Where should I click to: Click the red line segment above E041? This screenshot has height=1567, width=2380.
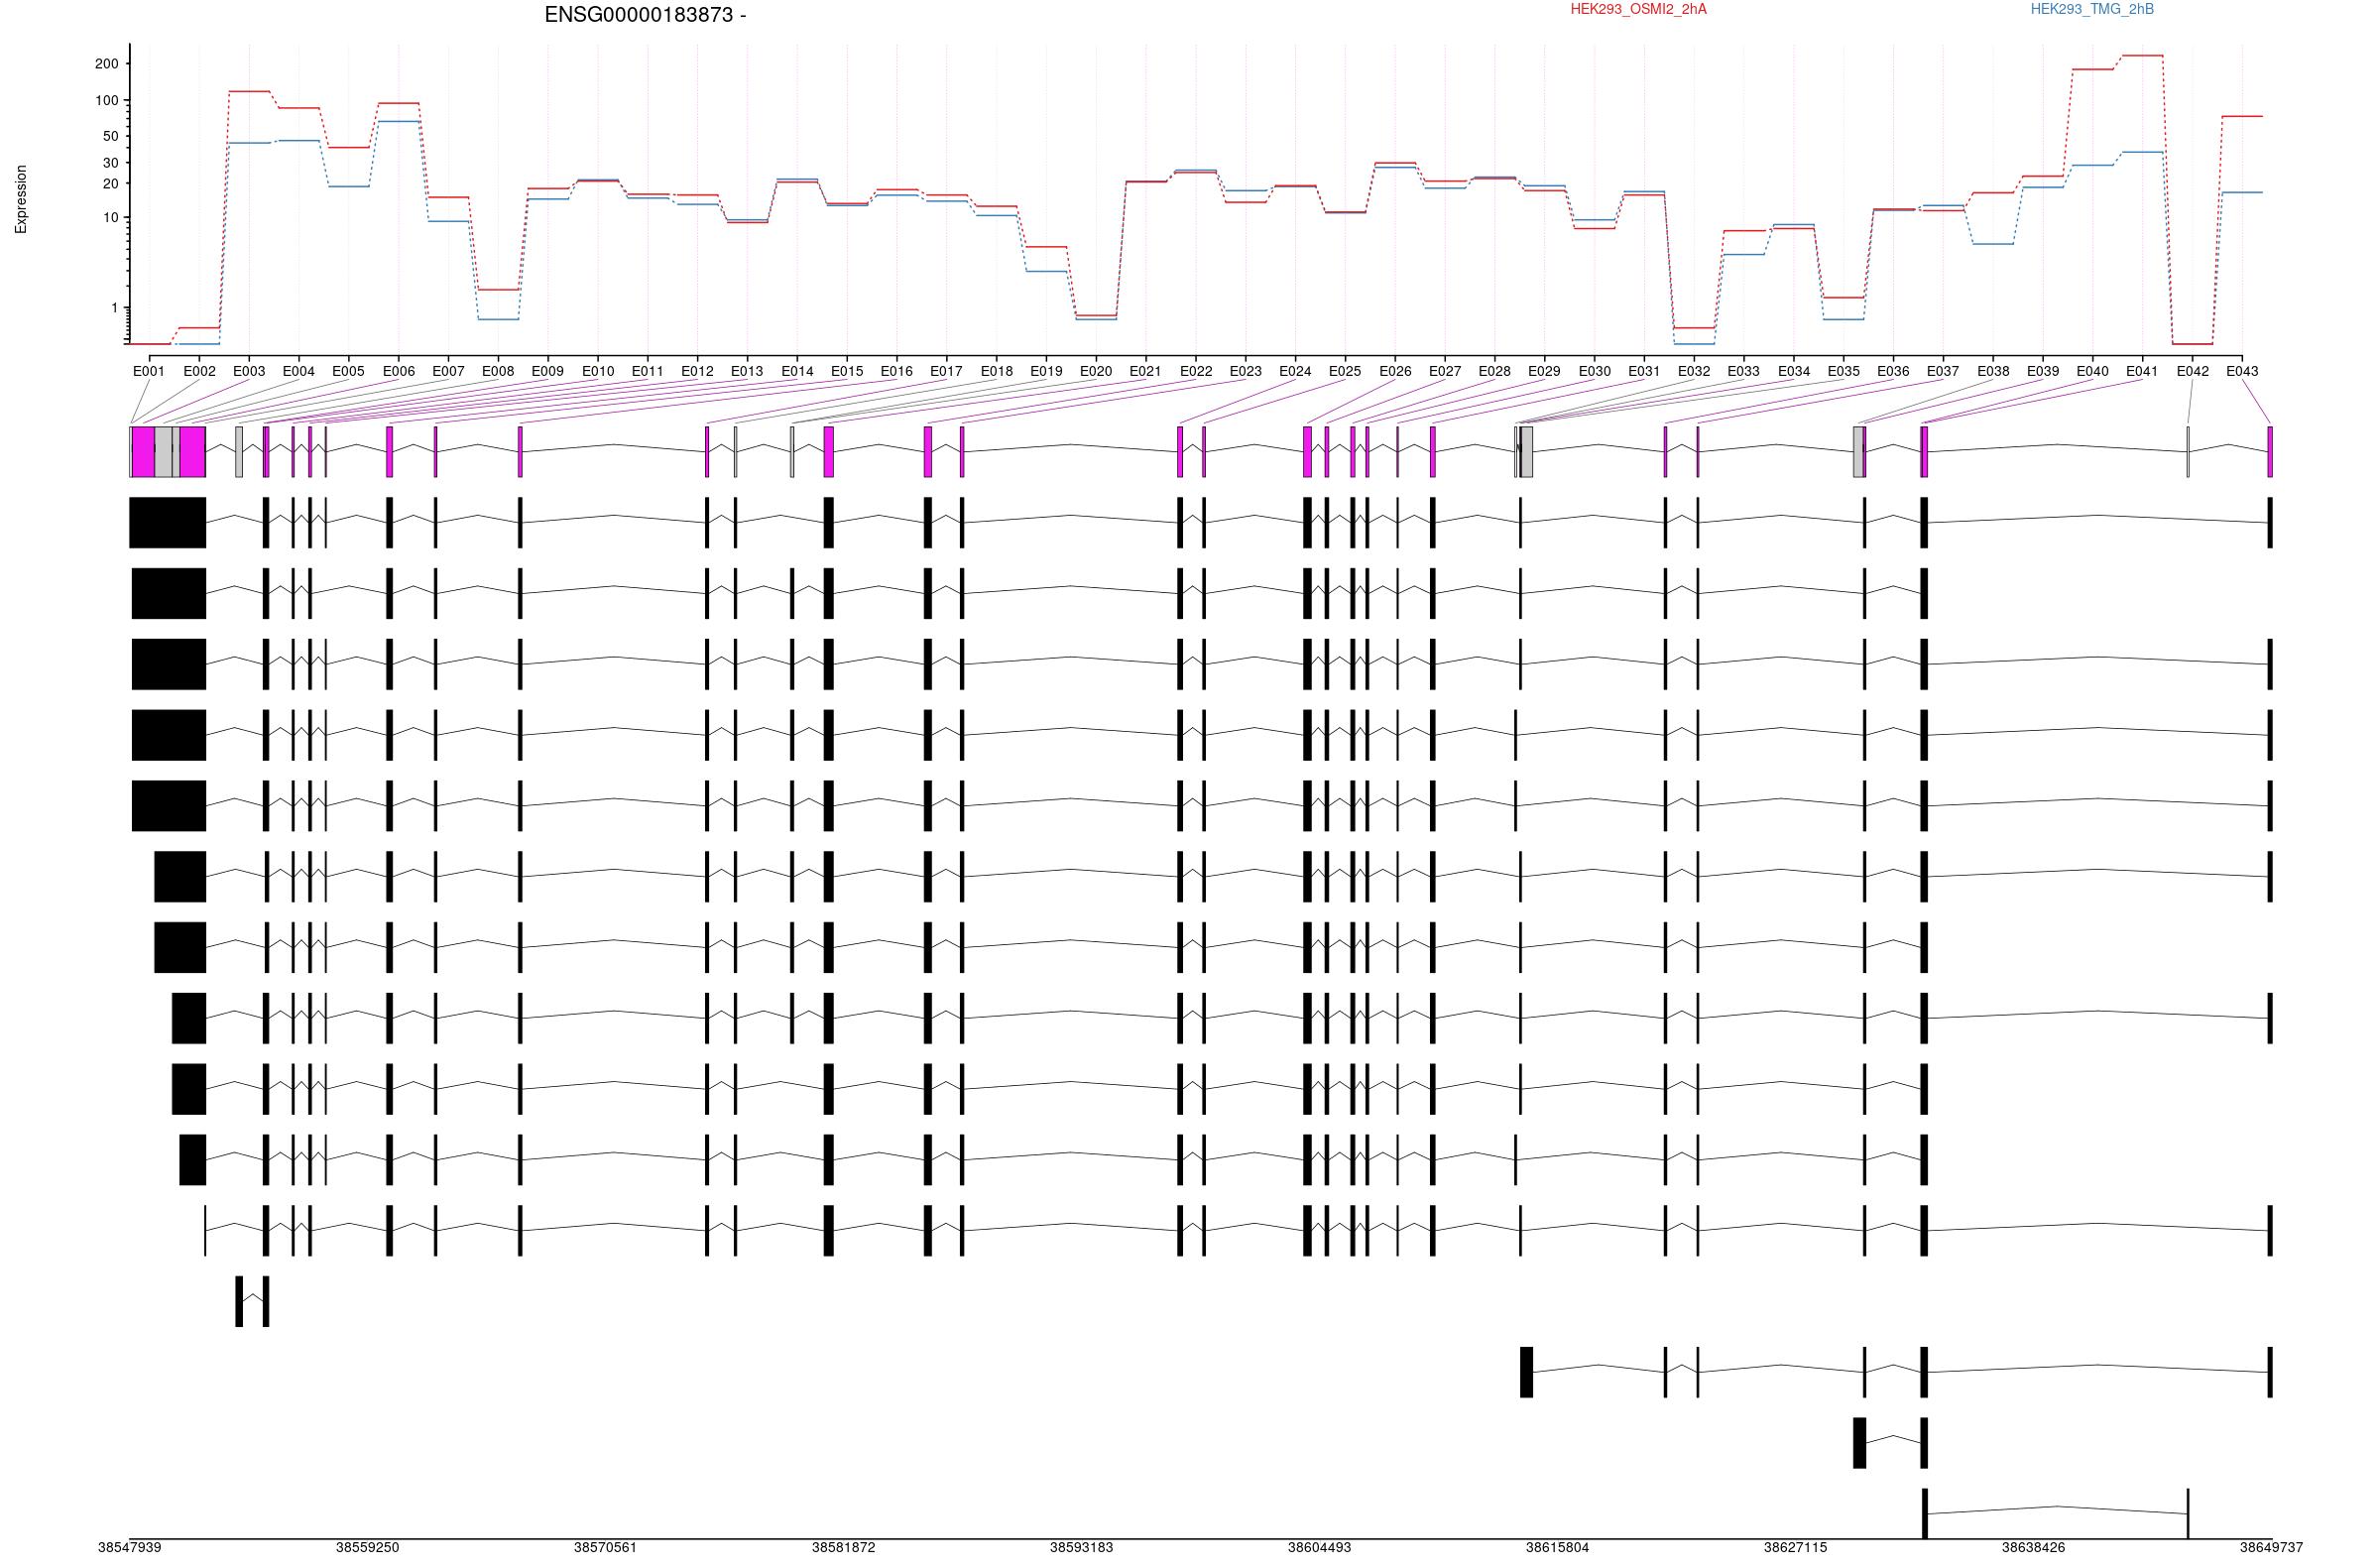pyautogui.click(x=2142, y=56)
